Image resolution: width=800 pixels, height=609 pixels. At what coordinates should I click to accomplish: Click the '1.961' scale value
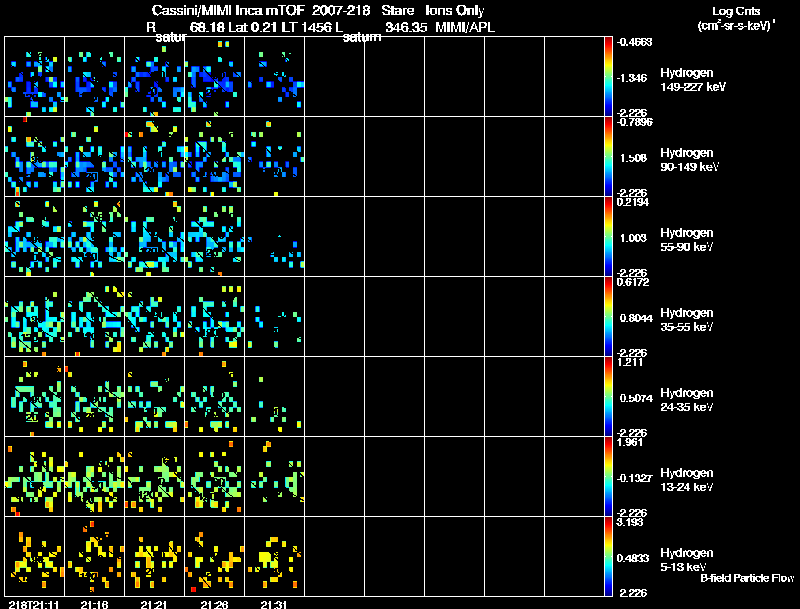click(x=630, y=442)
